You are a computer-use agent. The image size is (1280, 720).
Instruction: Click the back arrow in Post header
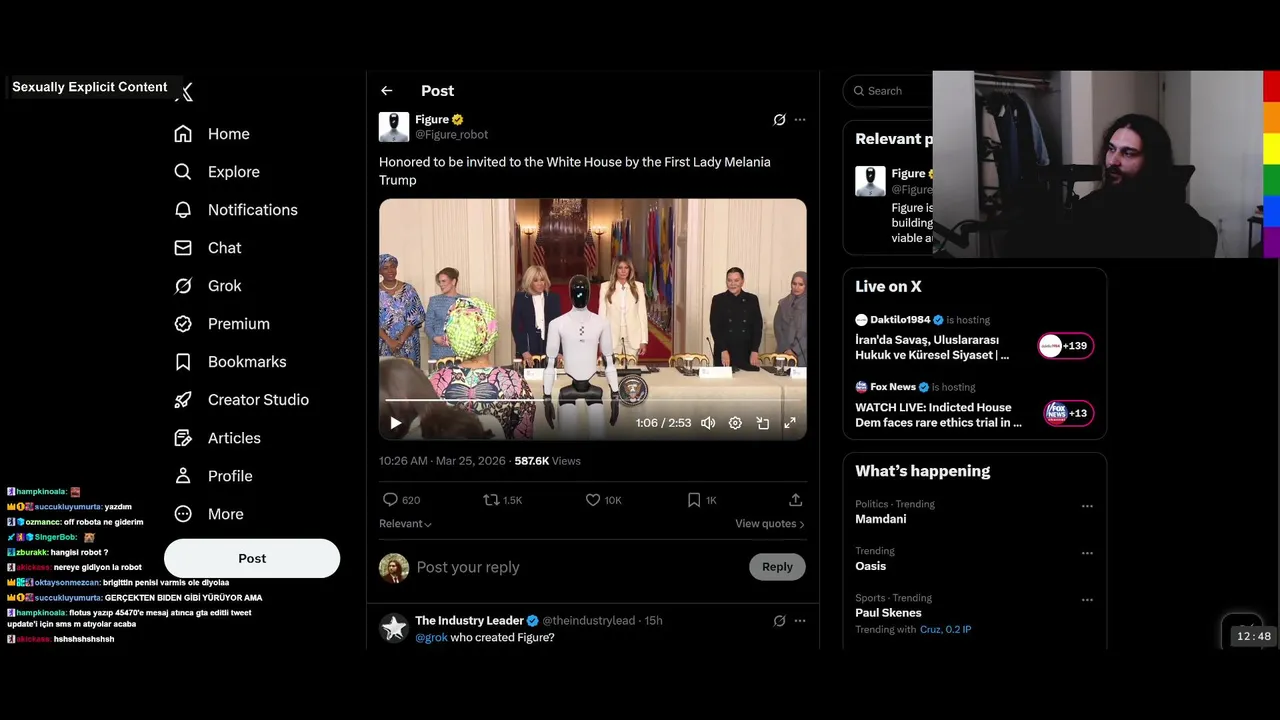pyautogui.click(x=387, y=91)
